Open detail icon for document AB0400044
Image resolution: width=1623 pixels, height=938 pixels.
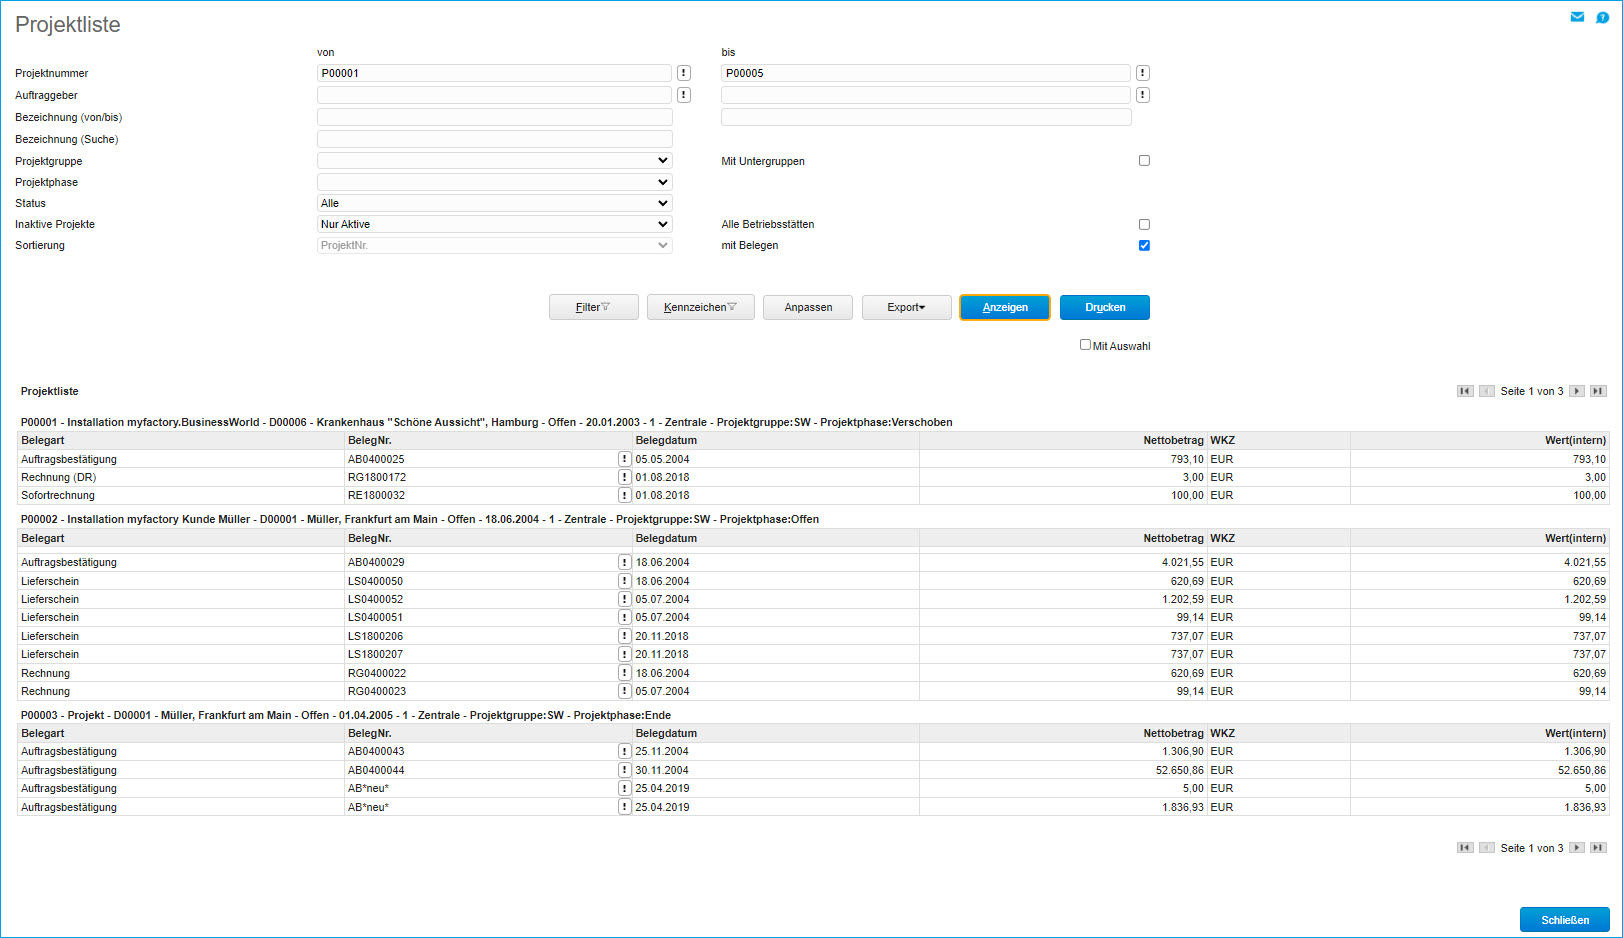coord(625,770)
